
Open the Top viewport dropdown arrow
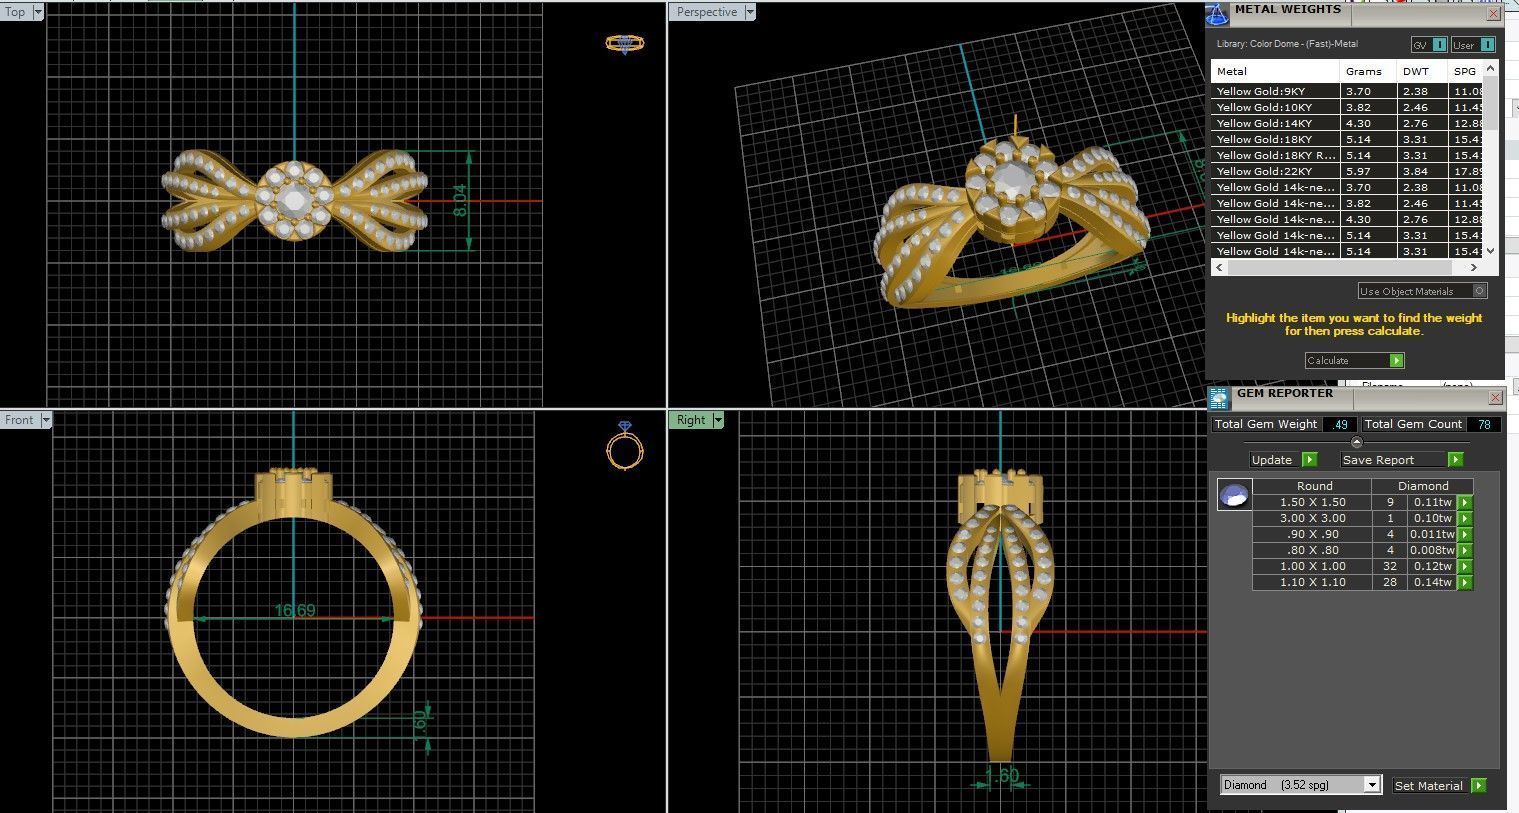coord(38,12)
